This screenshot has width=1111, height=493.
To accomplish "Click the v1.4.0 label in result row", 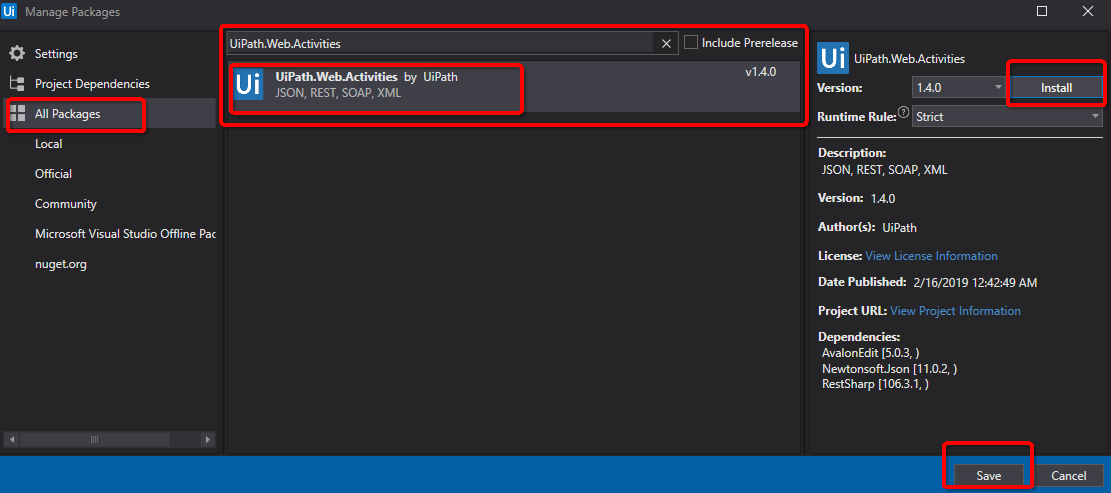I will (761, 72).
